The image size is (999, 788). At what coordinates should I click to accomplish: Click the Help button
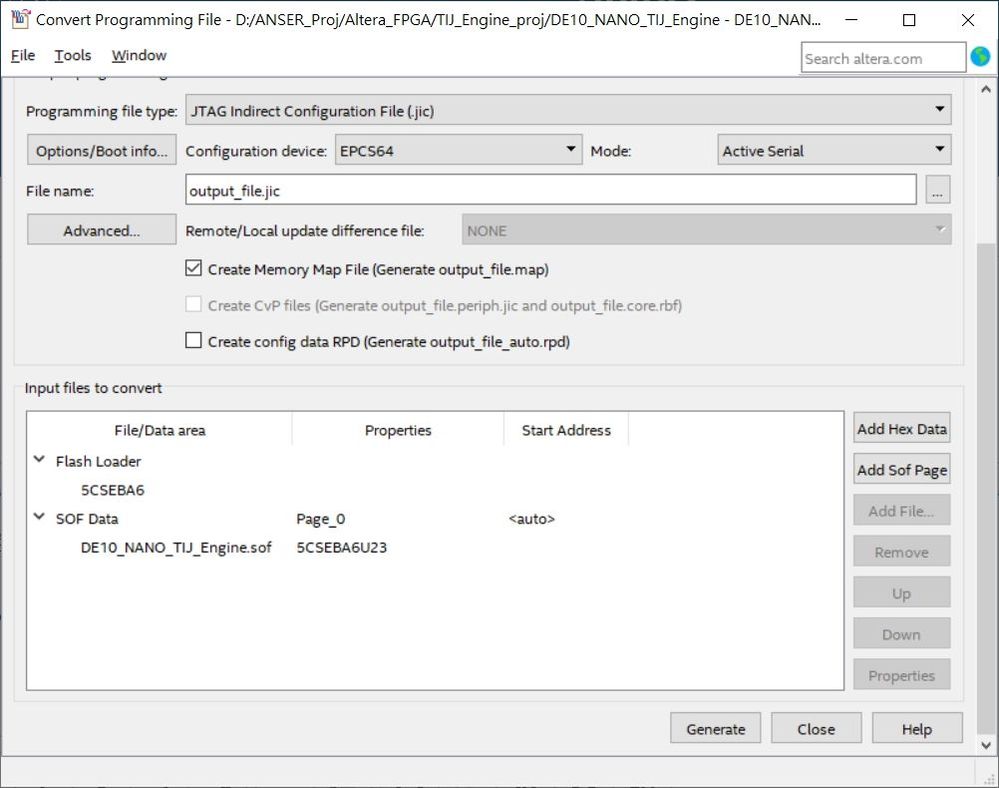point(917,728)
